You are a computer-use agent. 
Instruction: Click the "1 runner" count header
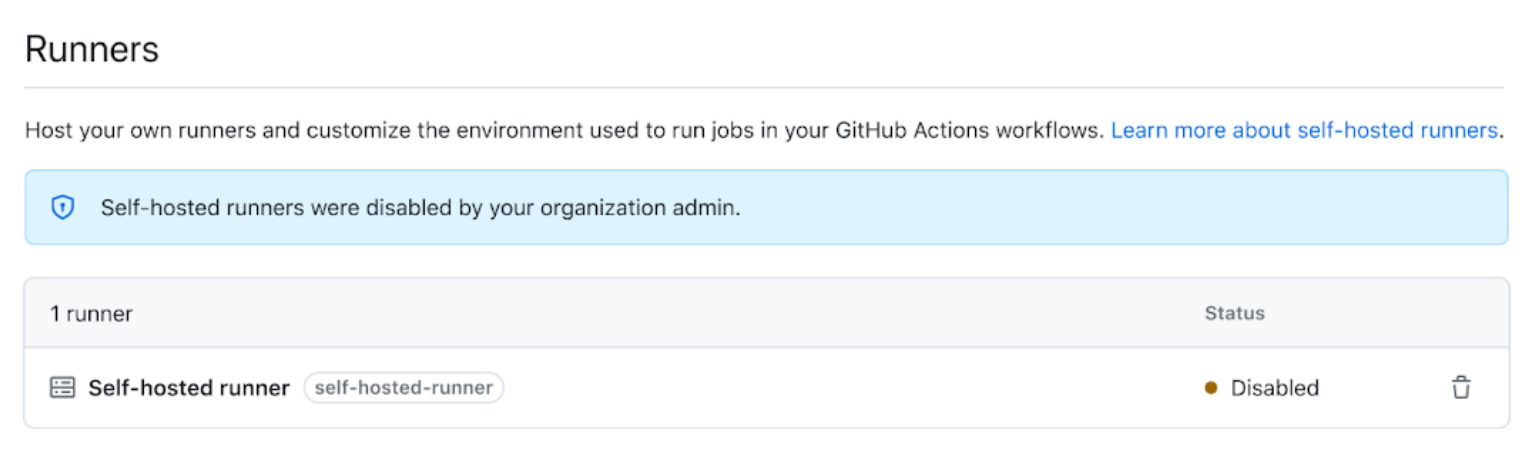(91, 314)
